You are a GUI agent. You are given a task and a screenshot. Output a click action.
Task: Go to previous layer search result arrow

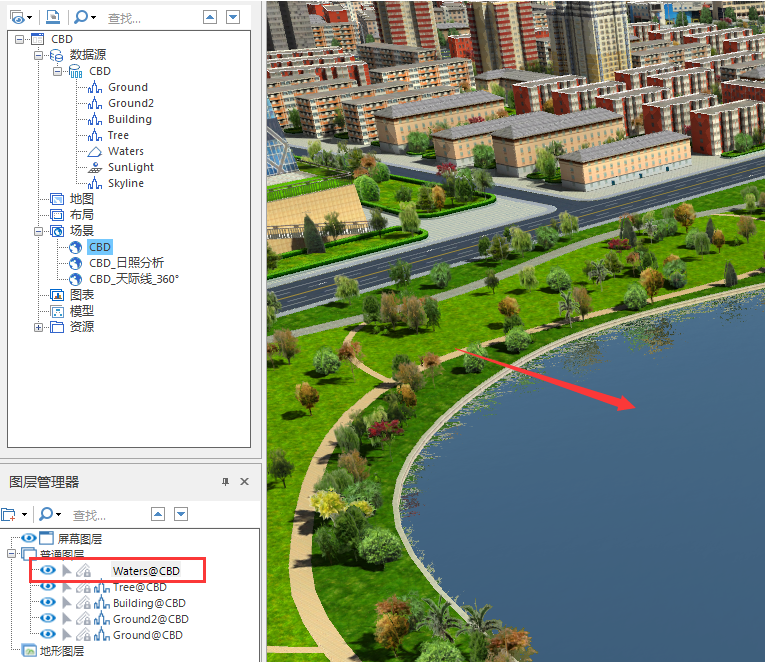click(x=158, y=514)
